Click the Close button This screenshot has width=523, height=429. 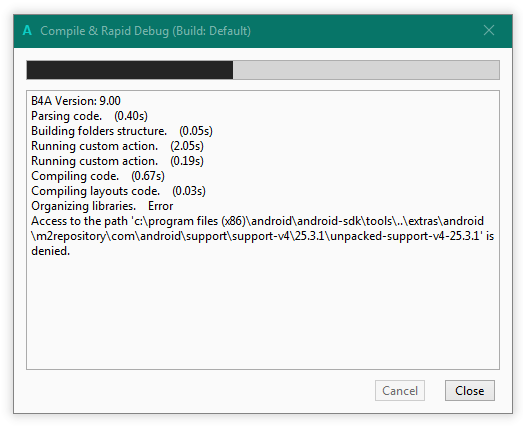470,390
